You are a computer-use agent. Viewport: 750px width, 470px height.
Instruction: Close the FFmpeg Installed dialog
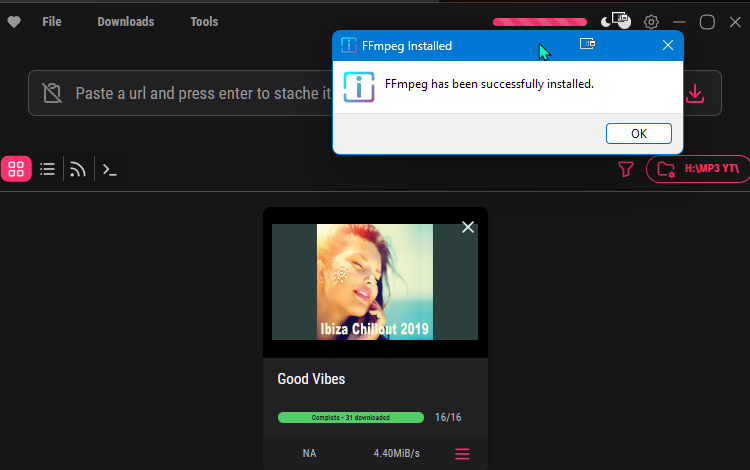tap(668, 45)
